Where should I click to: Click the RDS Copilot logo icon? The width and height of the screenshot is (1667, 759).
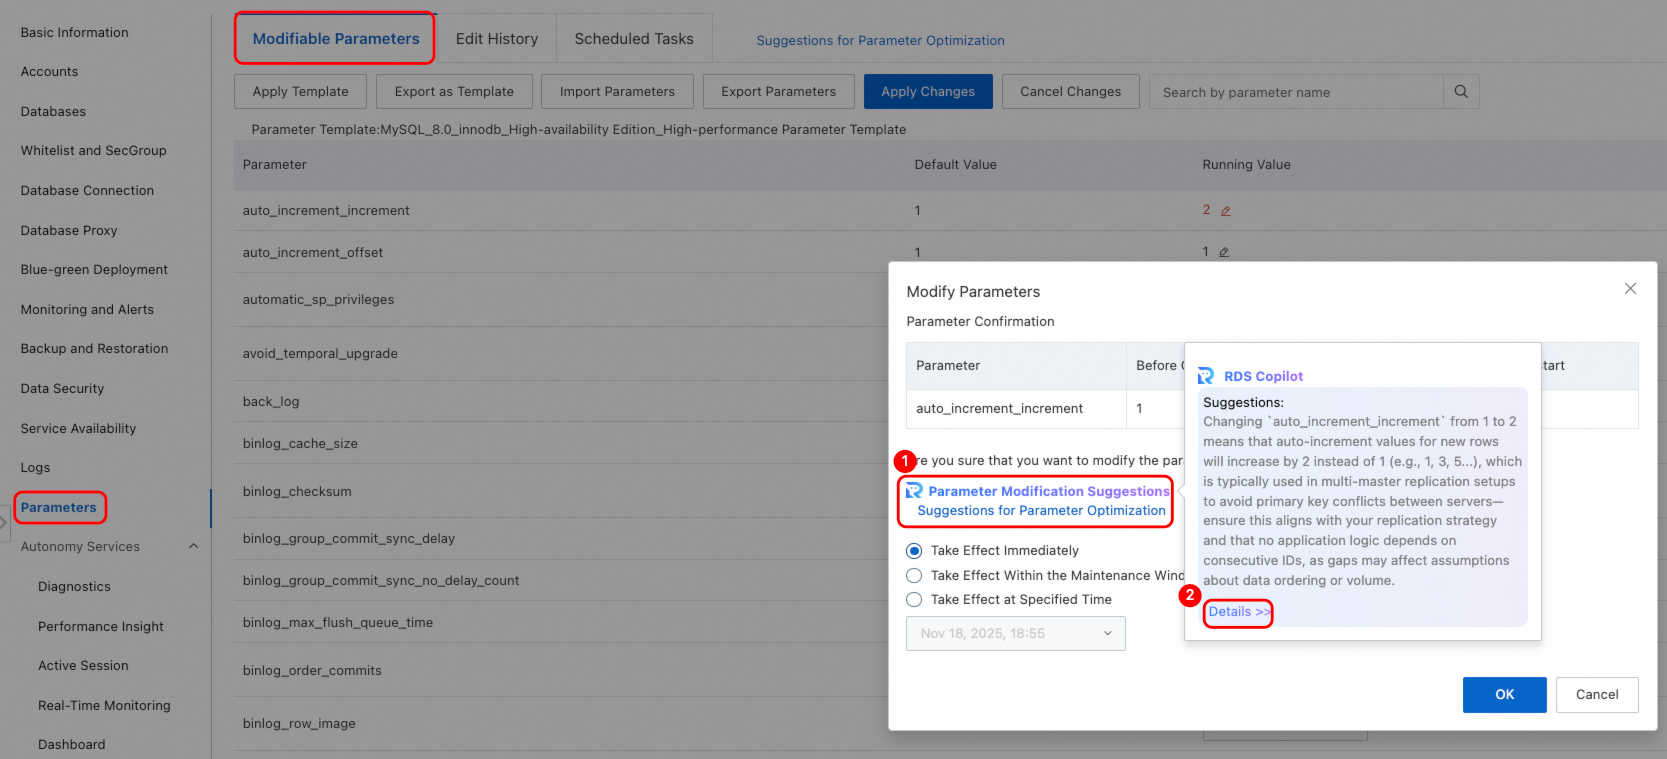pyautogui.click(x=1206, y=376)
